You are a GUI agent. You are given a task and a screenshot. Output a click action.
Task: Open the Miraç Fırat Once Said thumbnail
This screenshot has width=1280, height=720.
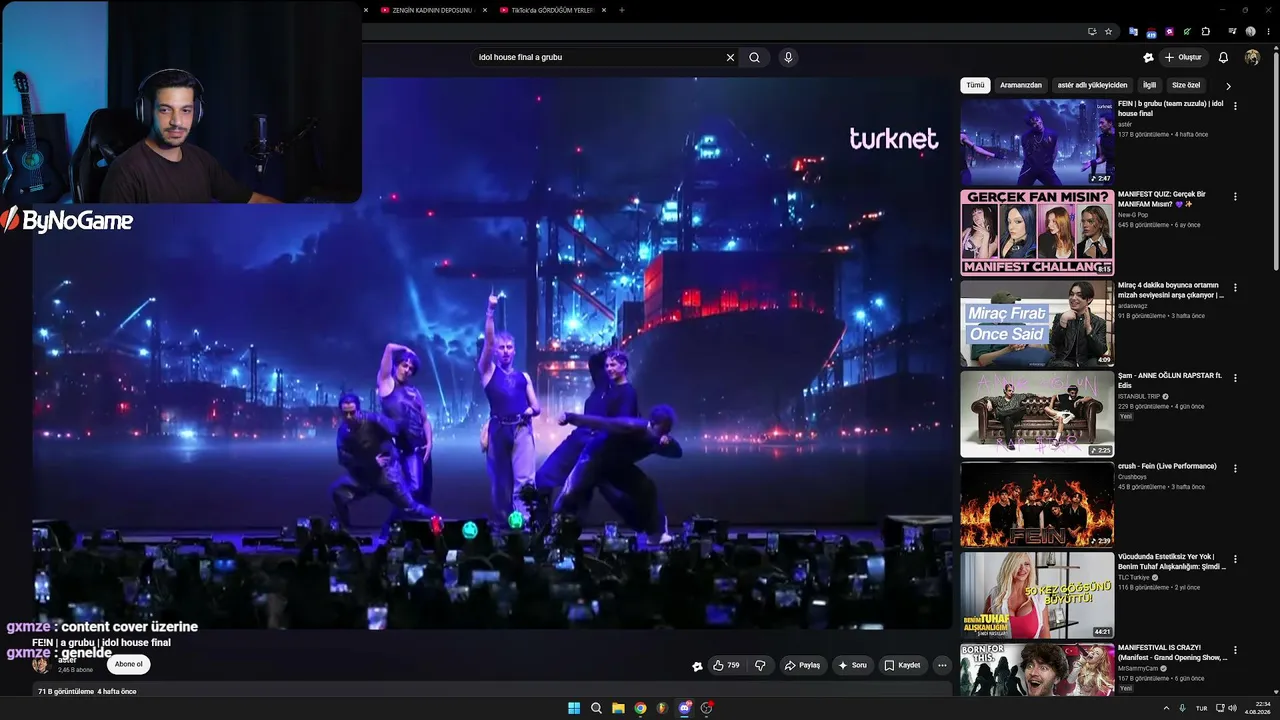pos(1037,323)
